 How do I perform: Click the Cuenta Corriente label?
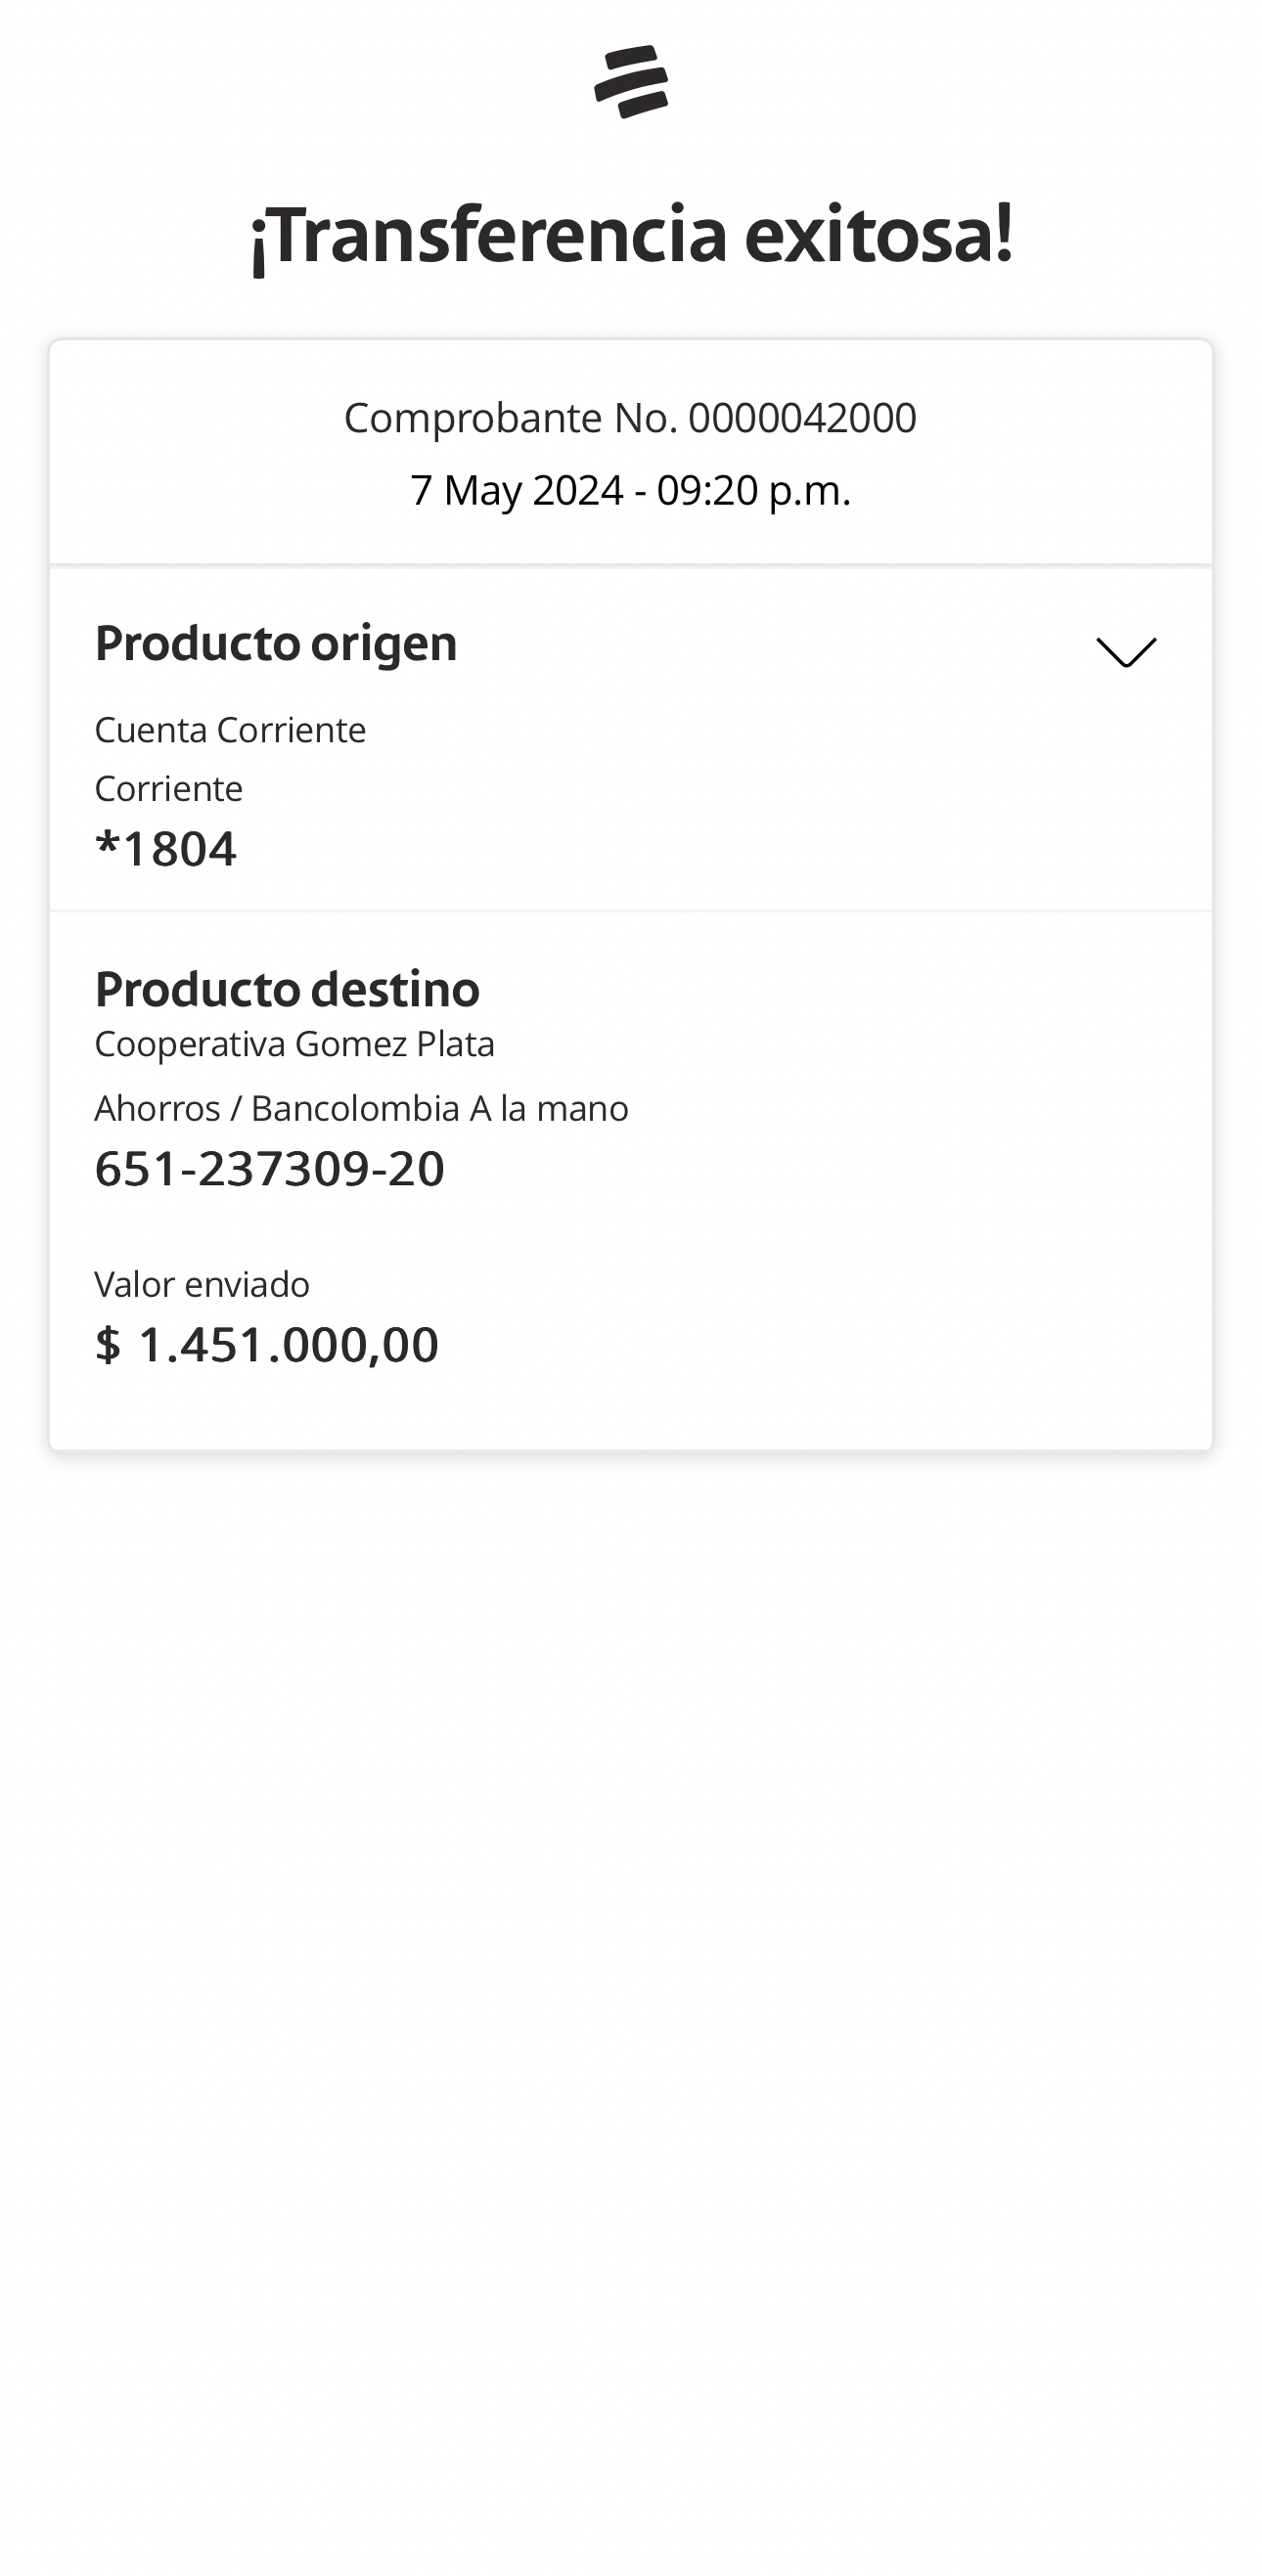point(230,730)
